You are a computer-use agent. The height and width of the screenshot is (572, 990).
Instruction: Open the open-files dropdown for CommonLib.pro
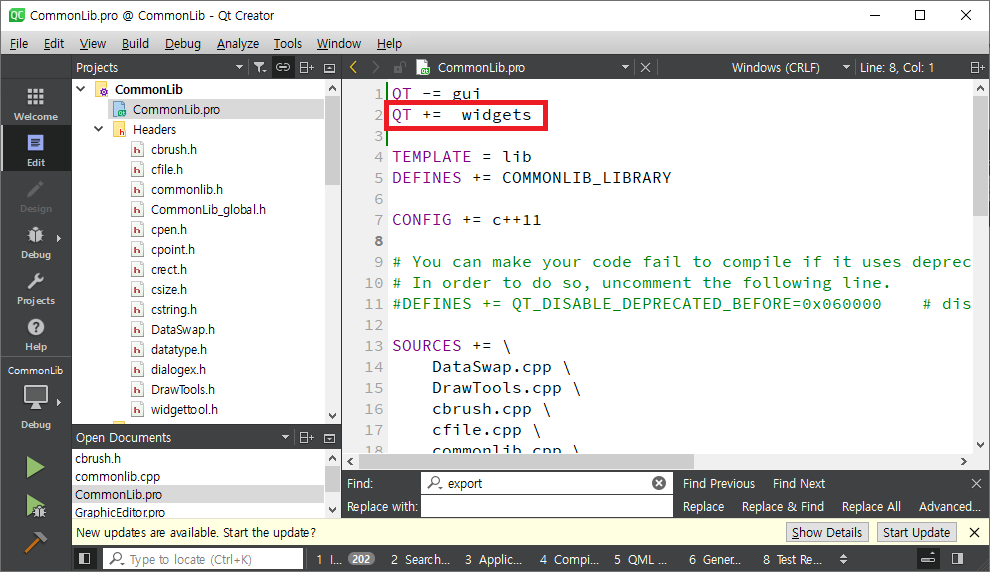625,68
